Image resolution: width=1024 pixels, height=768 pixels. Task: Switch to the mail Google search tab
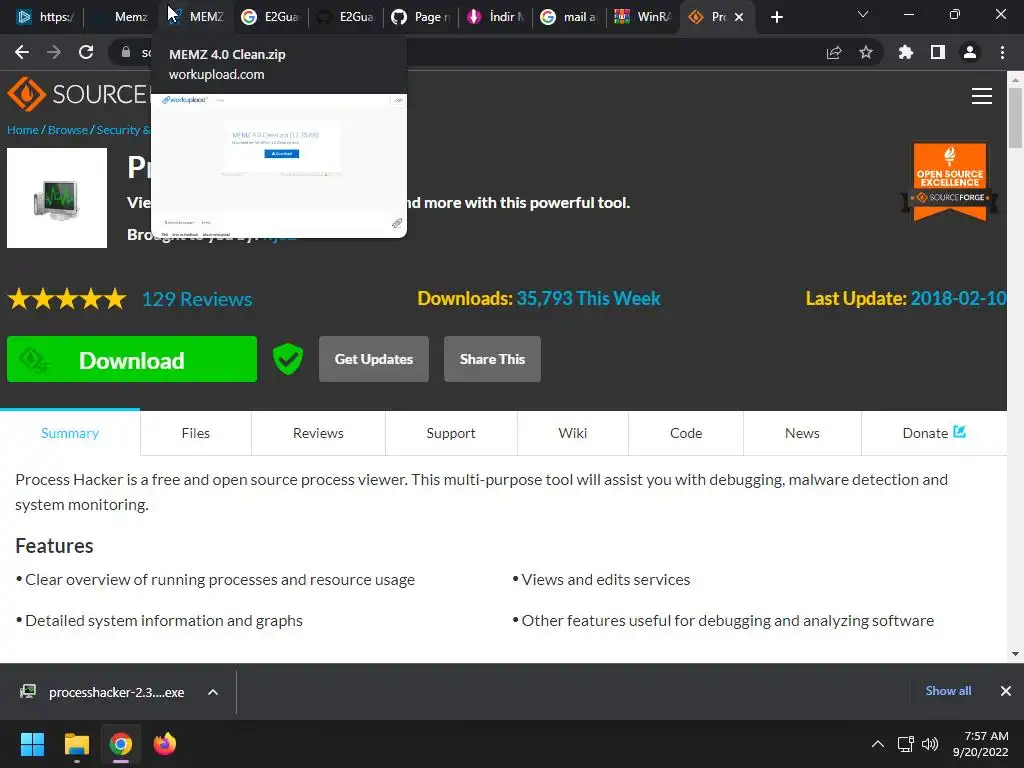[569, 17]
